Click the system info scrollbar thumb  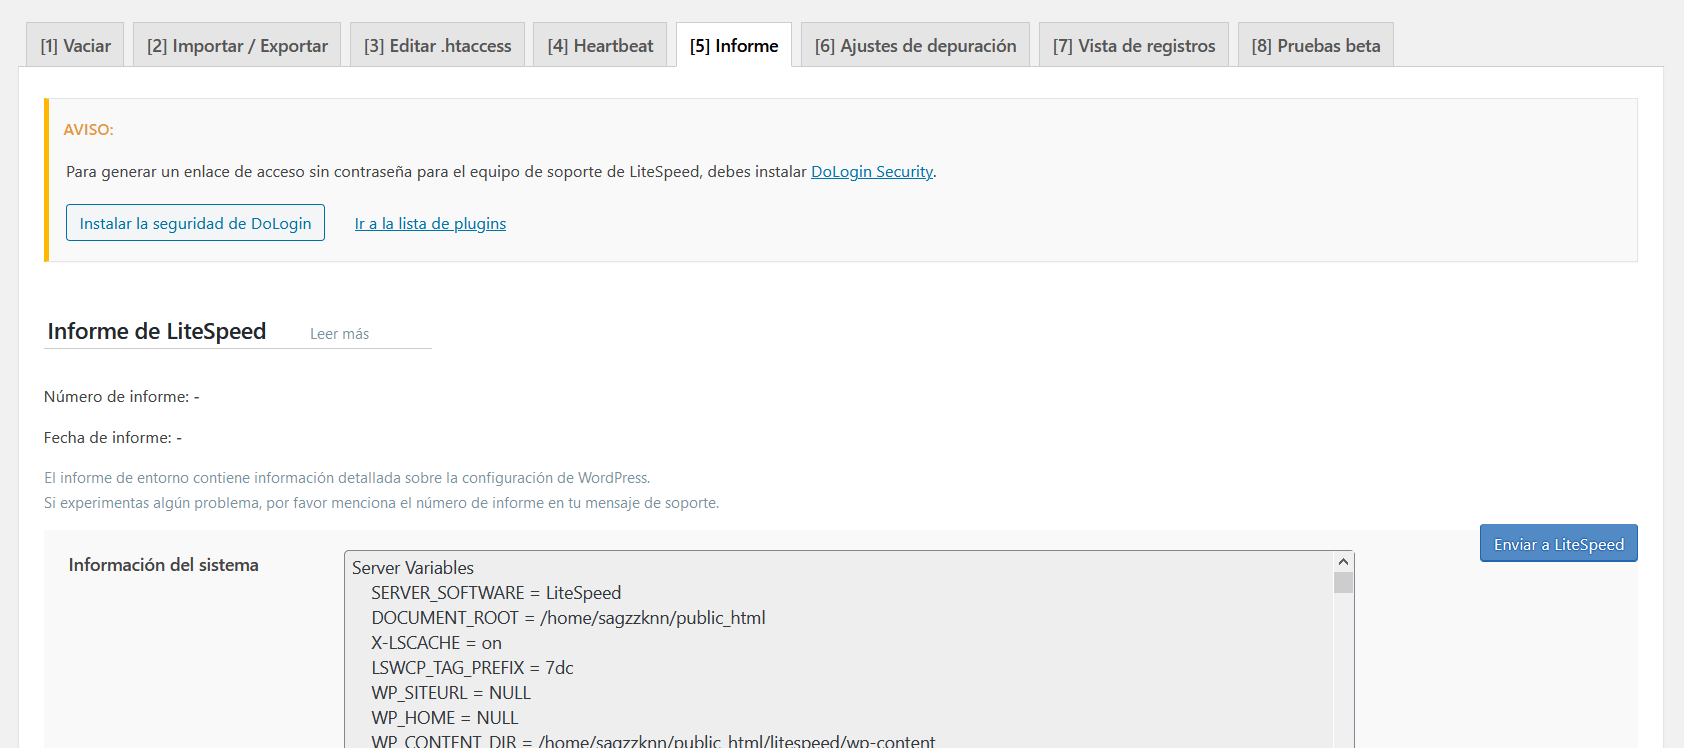point(1343,583)
